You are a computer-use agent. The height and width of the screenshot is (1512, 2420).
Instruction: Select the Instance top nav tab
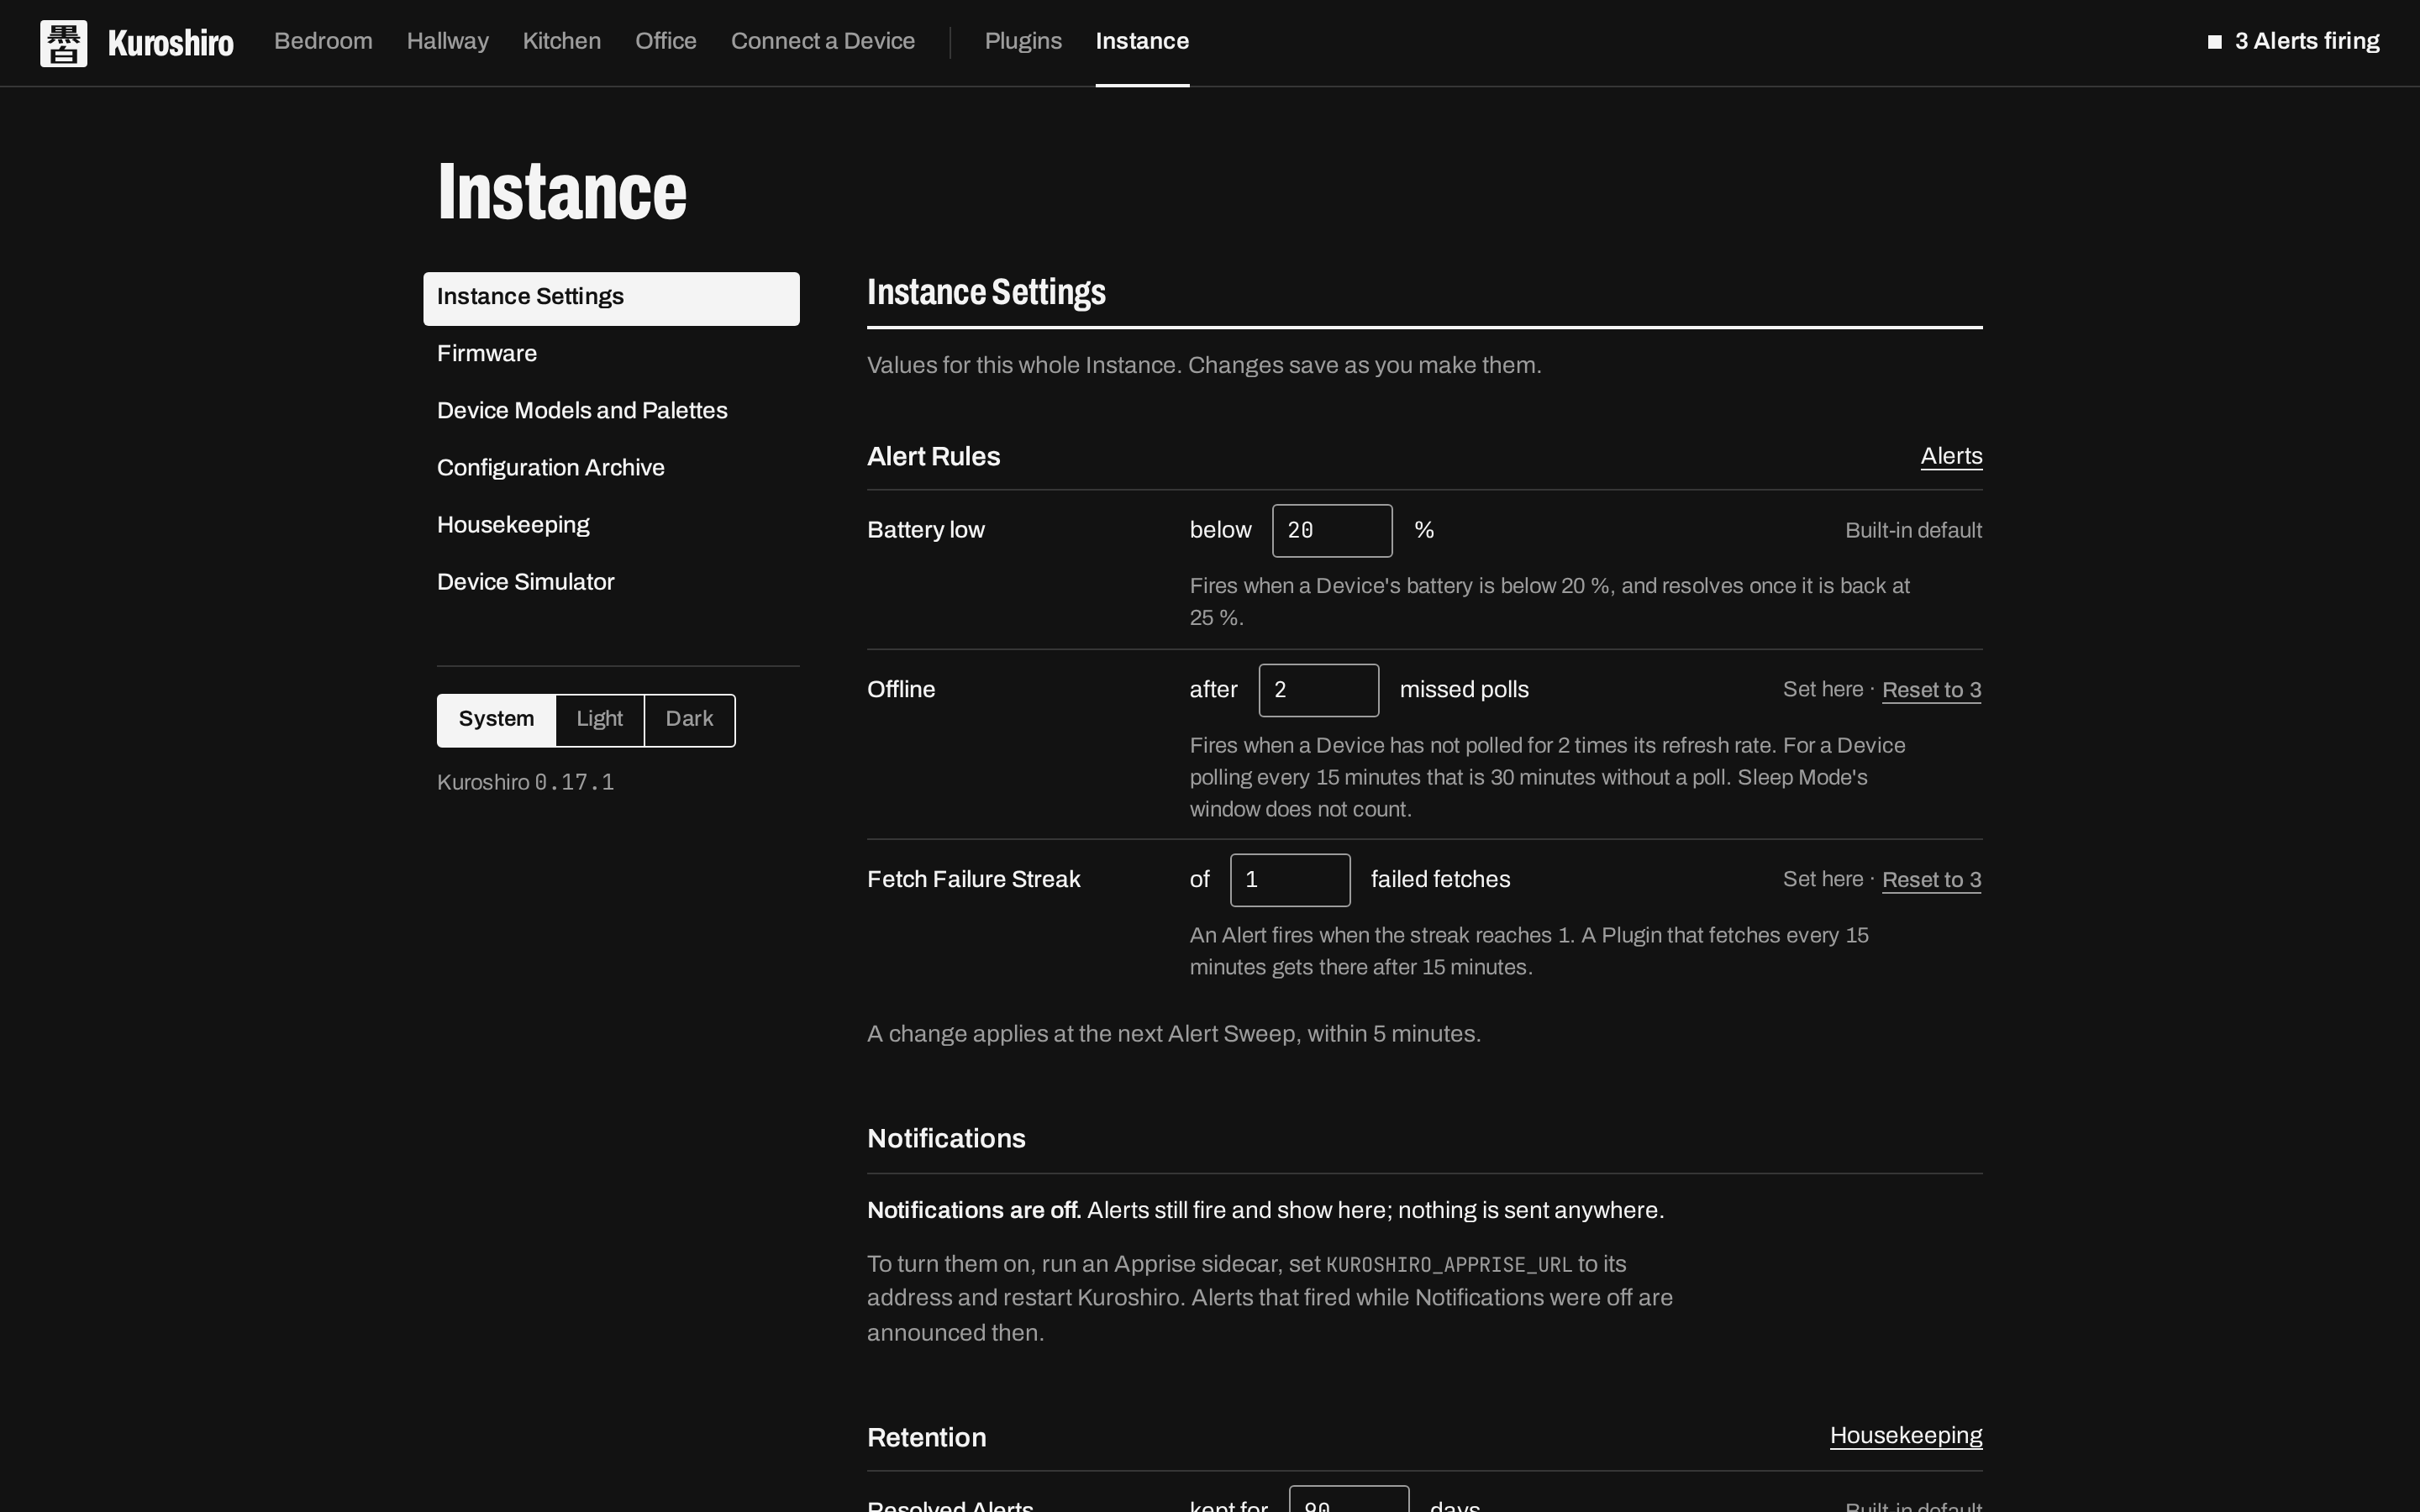(1142, 41)
